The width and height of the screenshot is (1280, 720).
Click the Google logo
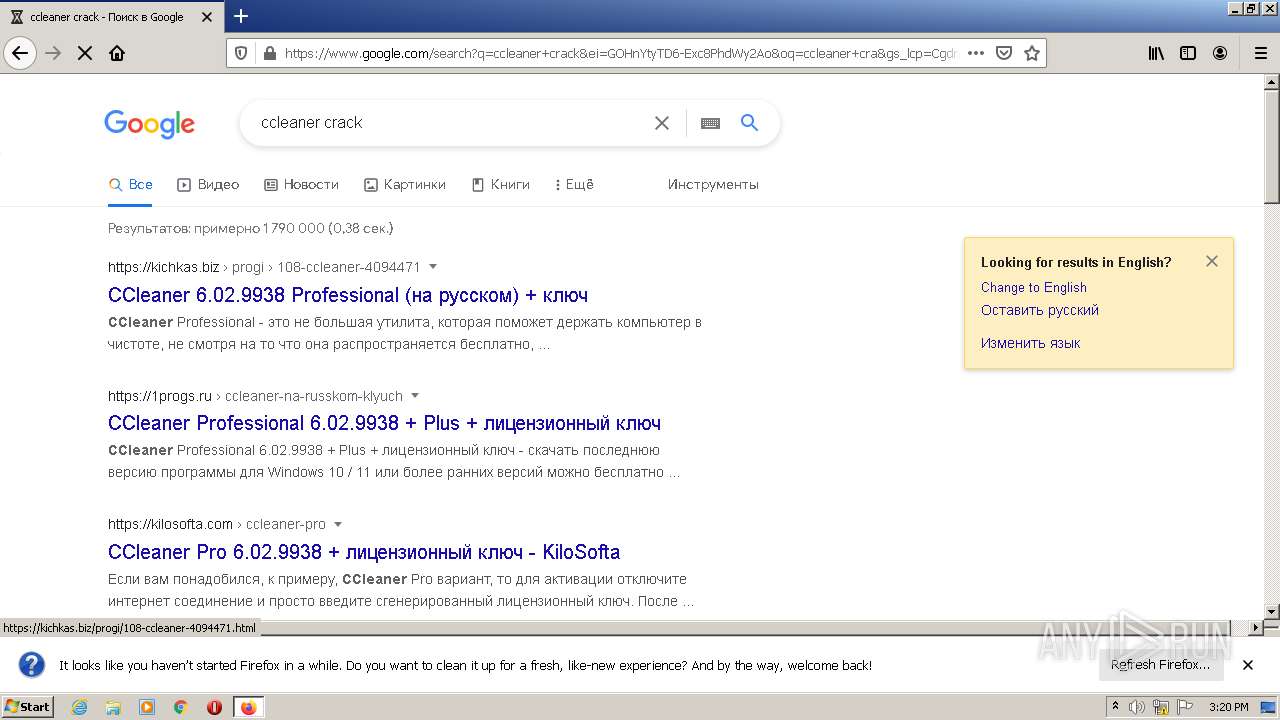pyautogui.click(x=150, y=124)
